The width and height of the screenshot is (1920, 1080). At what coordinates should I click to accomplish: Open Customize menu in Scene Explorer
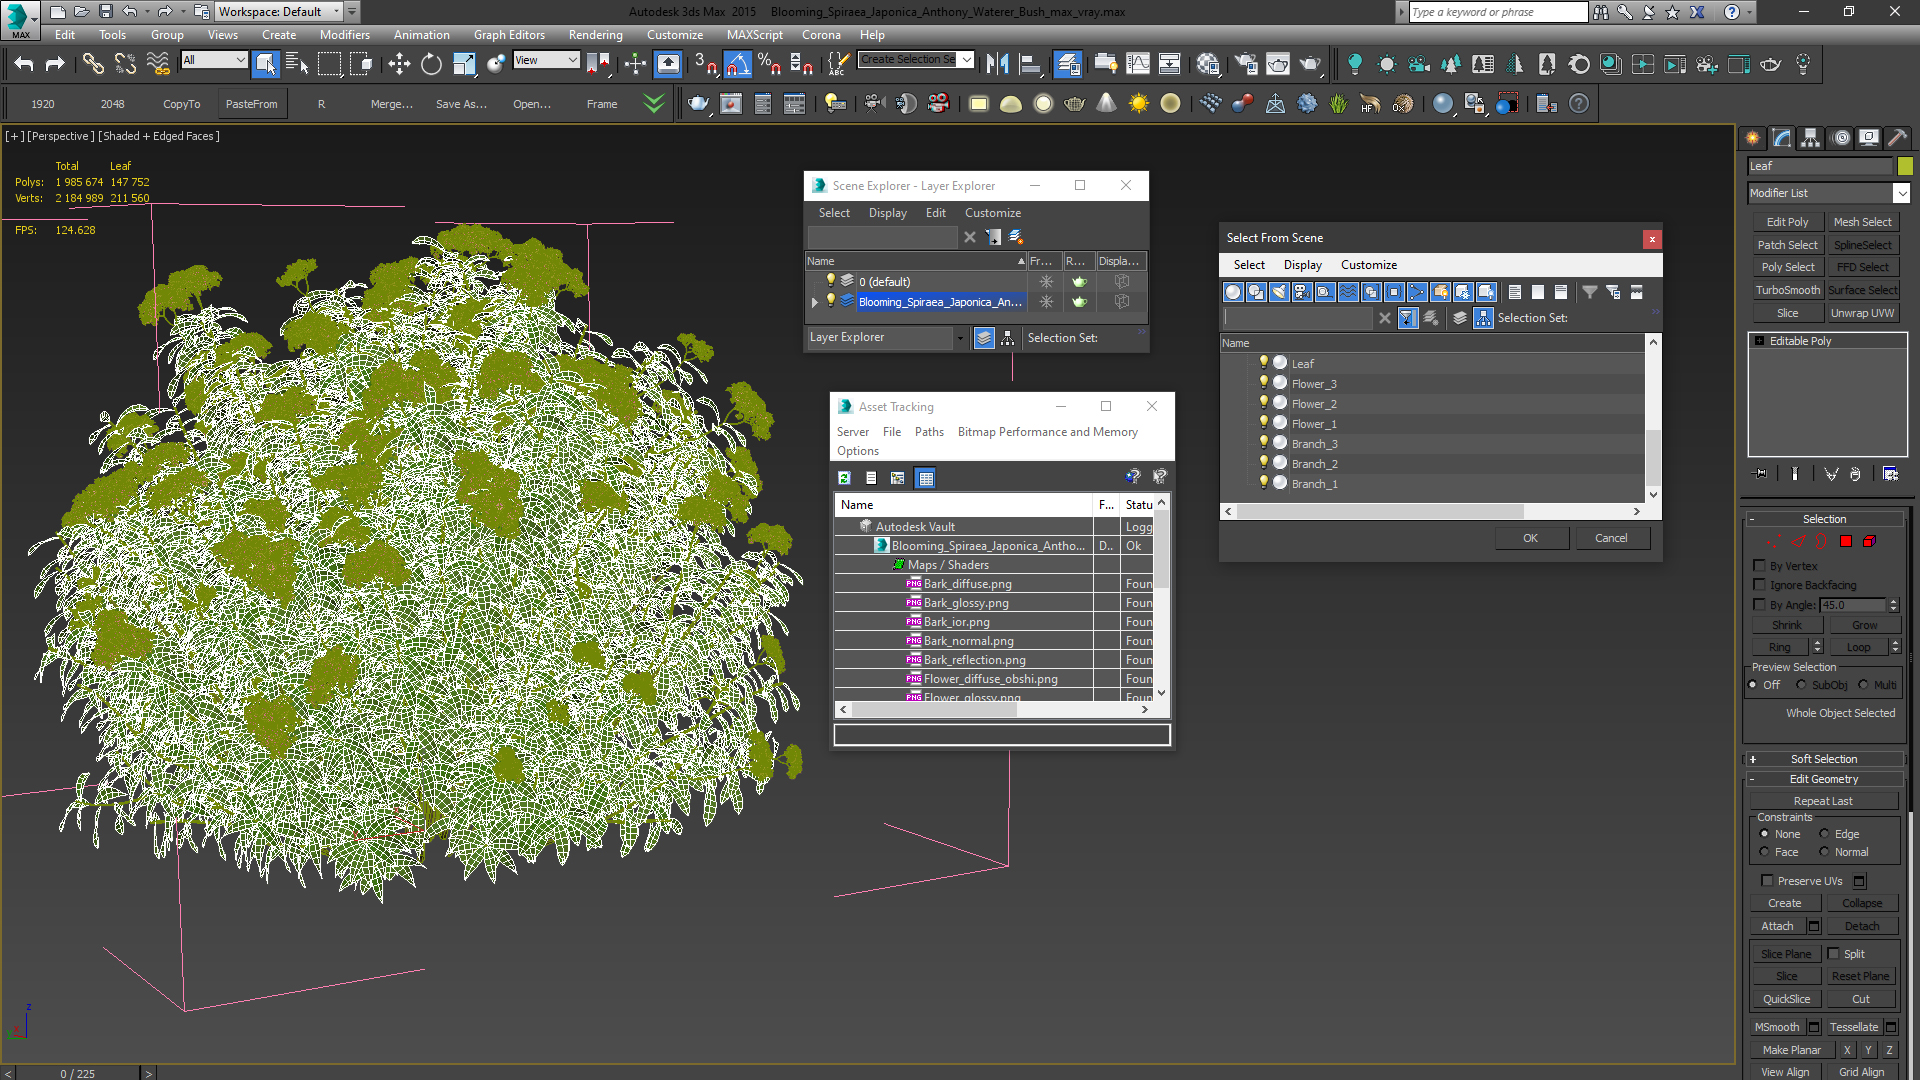(992, 213)
